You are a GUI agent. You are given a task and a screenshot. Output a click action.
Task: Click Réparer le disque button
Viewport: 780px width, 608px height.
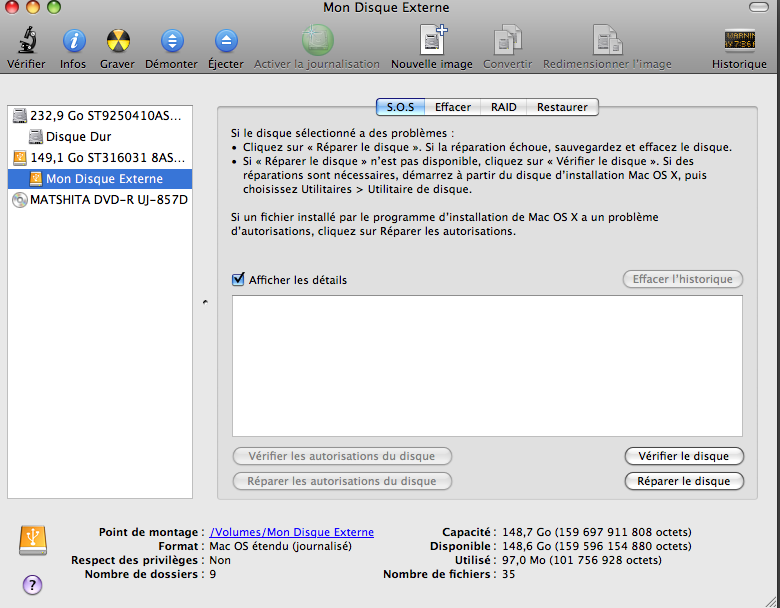[684, 481]
